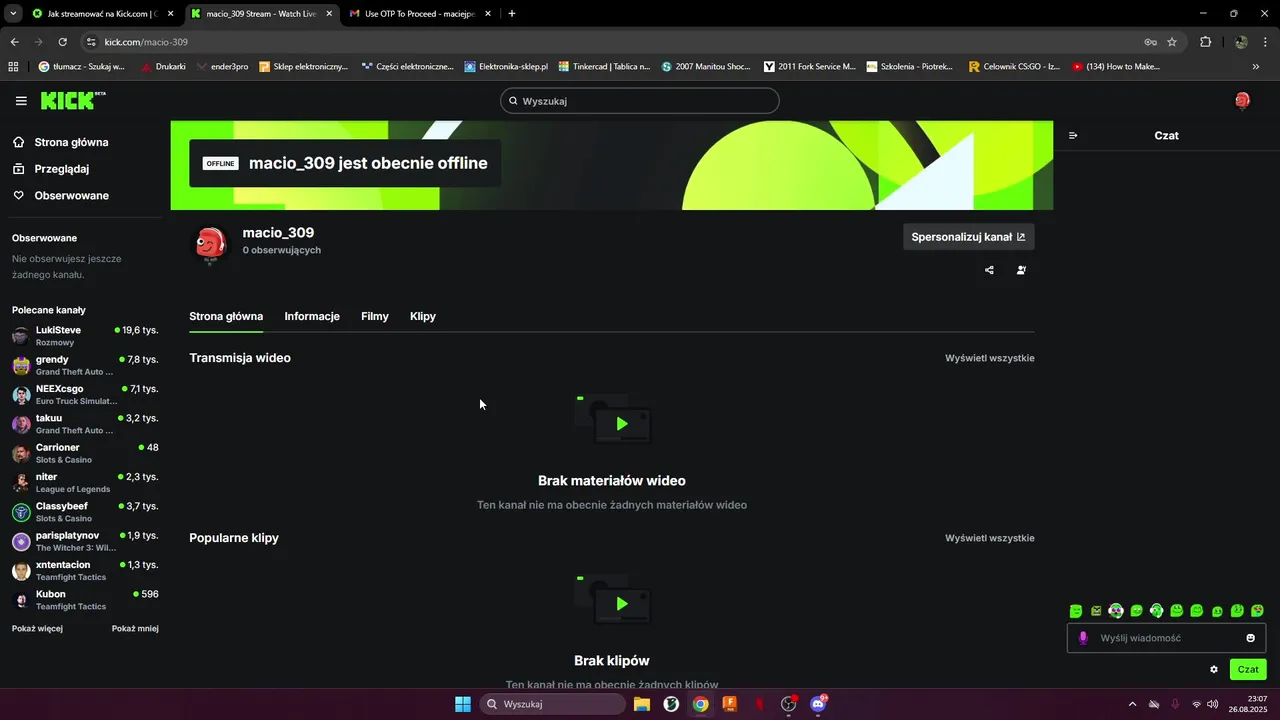Image resolution: width=1280 pixels, height=720 pixels.
Task: Show more bookmarks with the chevron
Action: click(x=1256, y=67)
